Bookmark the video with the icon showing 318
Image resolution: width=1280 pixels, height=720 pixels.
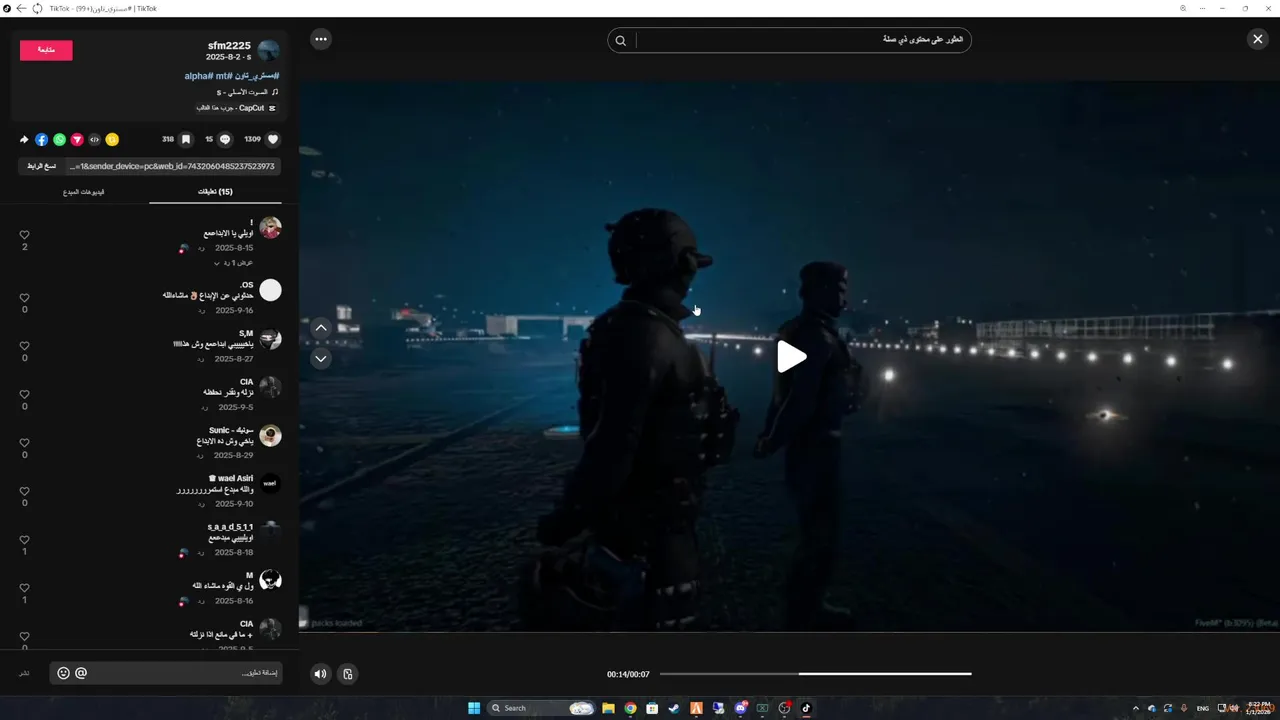(186, 140)
